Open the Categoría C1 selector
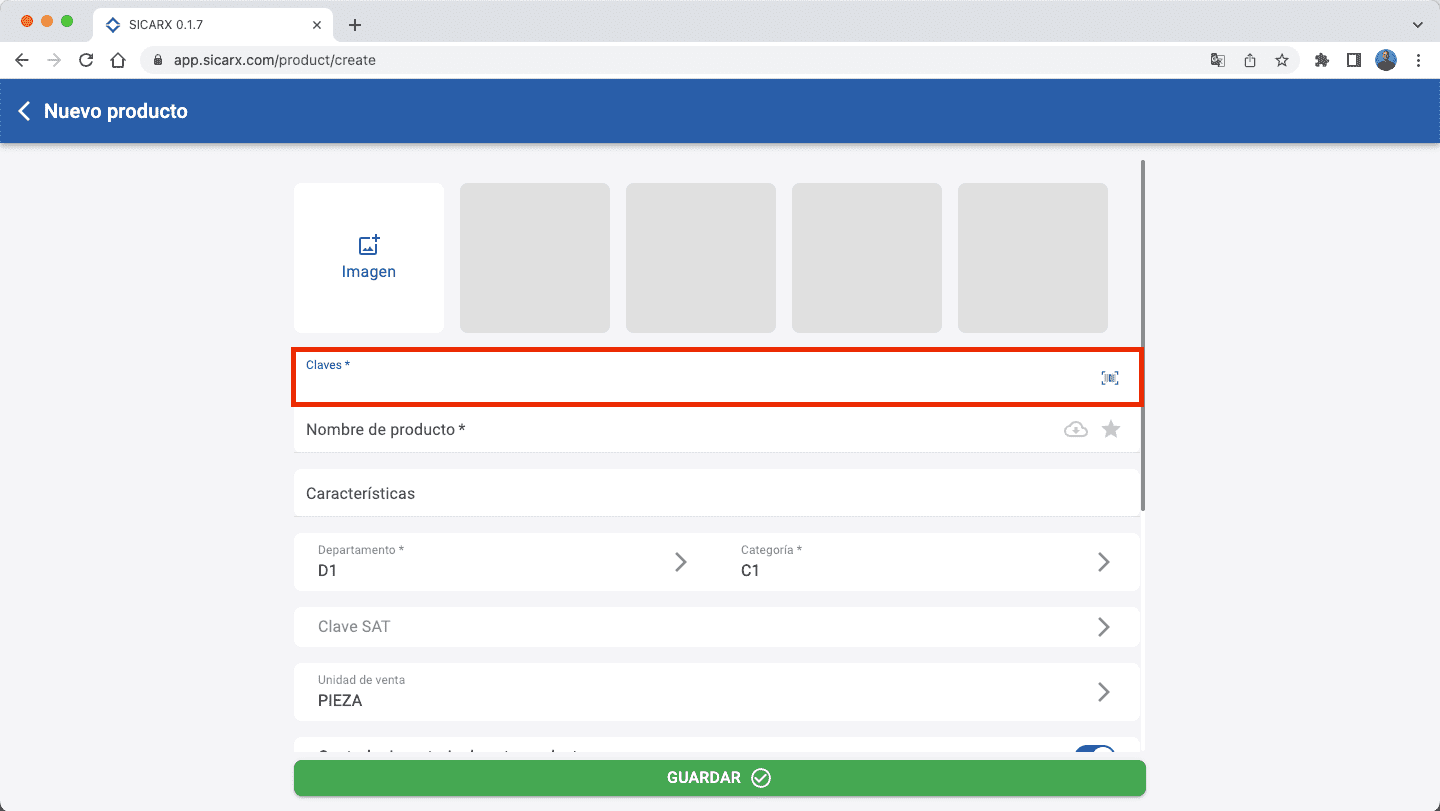 (x=1104, y=562)
